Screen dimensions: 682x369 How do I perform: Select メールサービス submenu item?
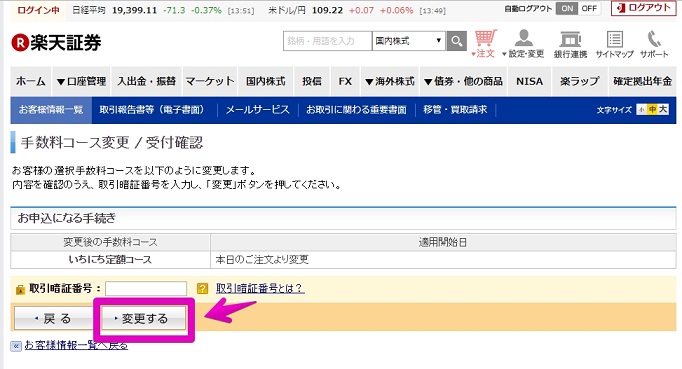pyautogui.click(x=257, y=110)
